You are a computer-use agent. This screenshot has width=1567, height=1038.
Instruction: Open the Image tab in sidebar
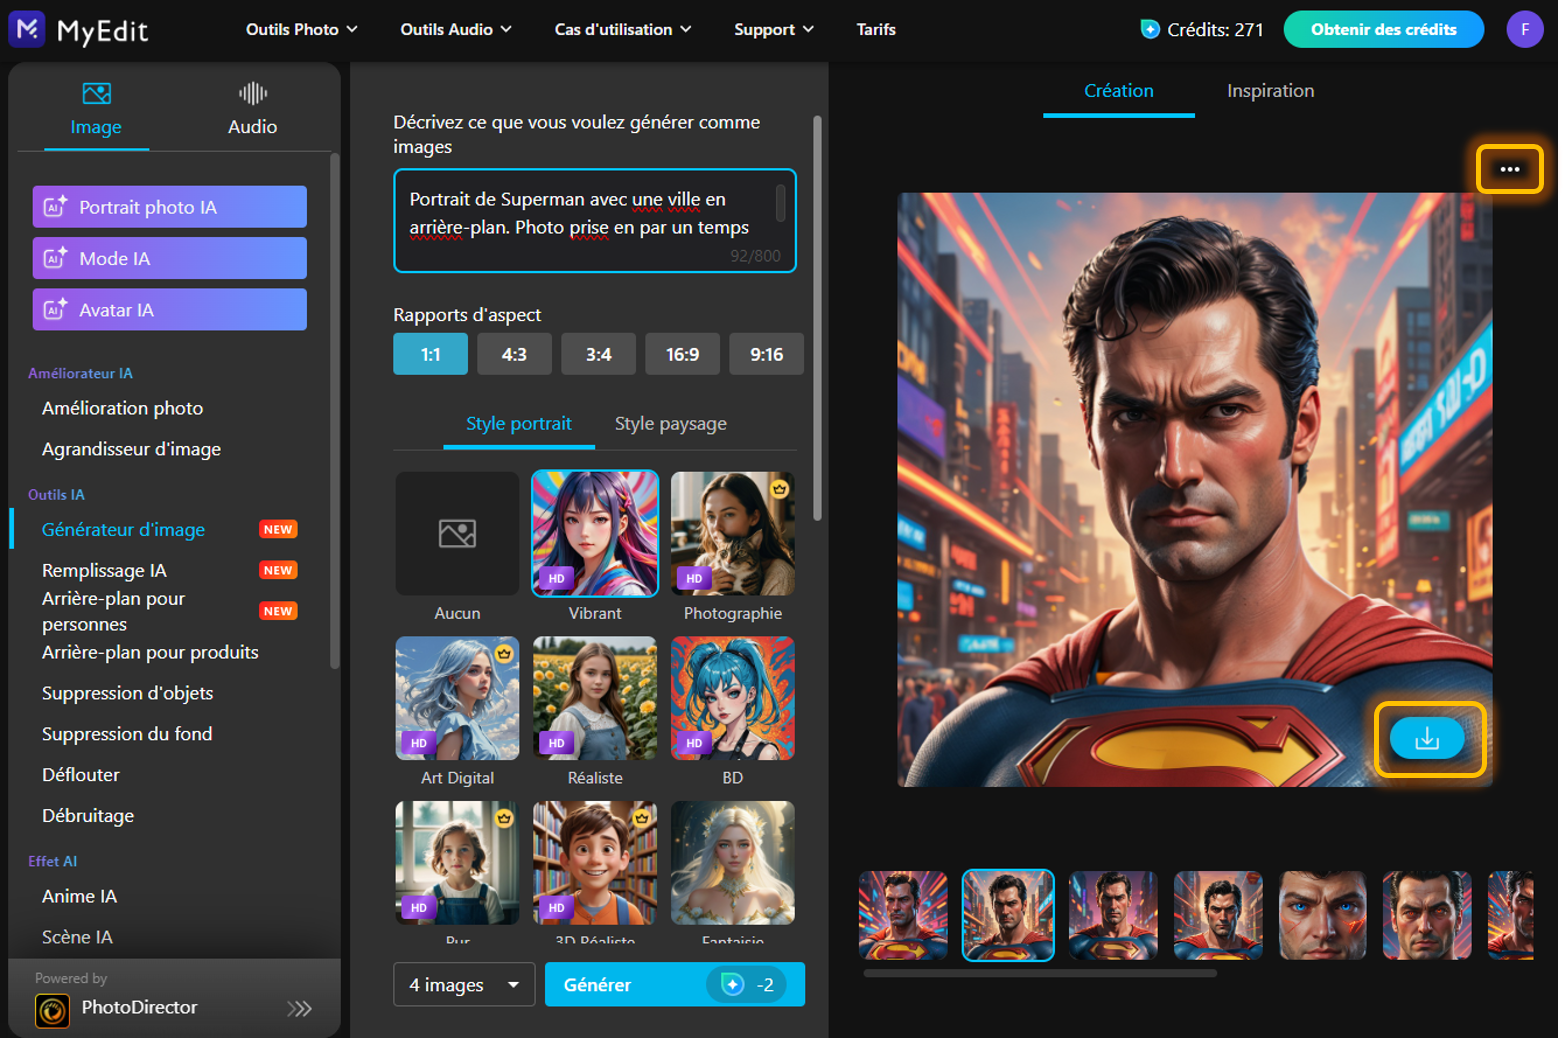96,110
